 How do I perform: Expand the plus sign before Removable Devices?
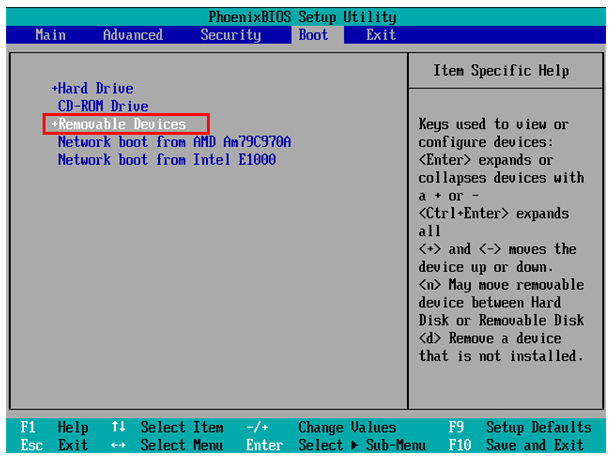coord(55,124)
